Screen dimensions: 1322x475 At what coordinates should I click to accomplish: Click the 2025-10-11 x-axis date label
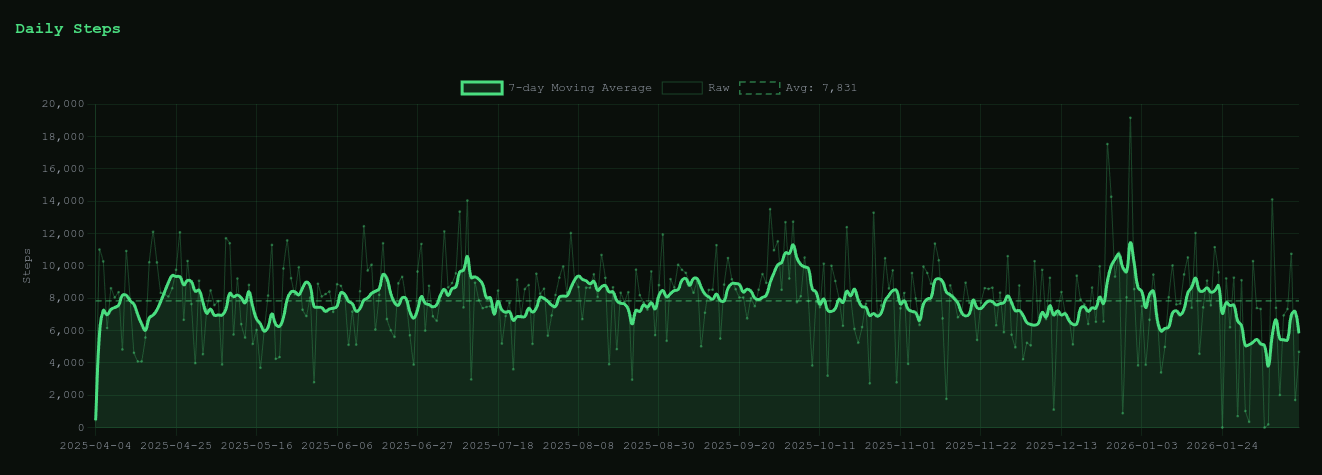coord(819,446)
